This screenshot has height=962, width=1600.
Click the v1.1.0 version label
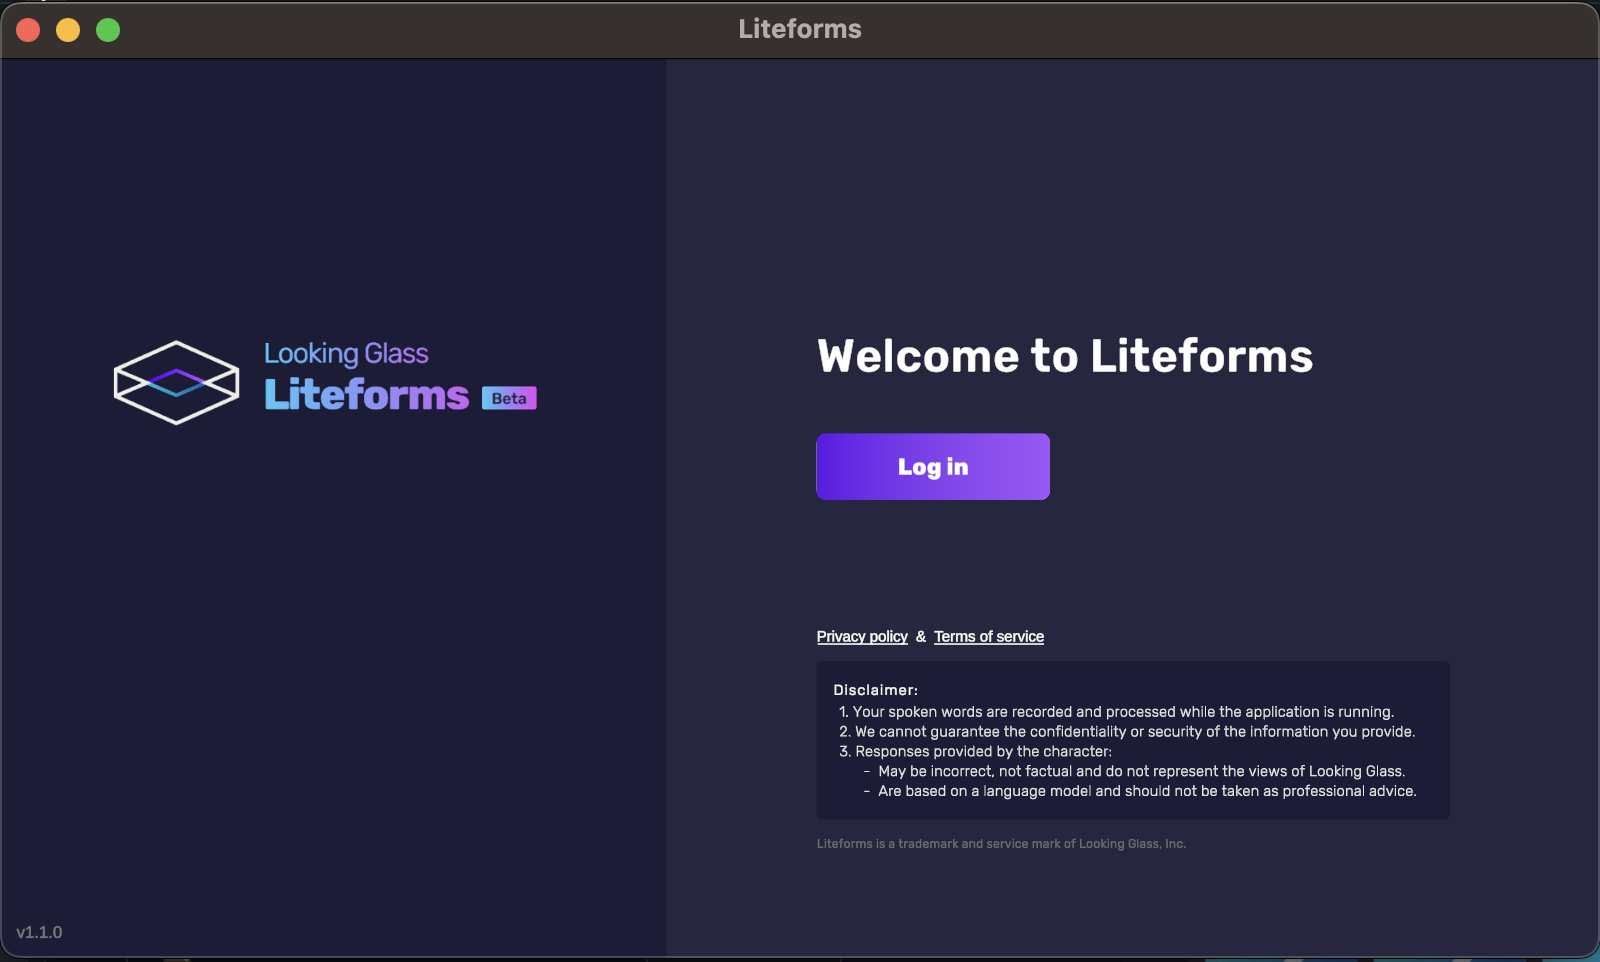click(39, 932)
